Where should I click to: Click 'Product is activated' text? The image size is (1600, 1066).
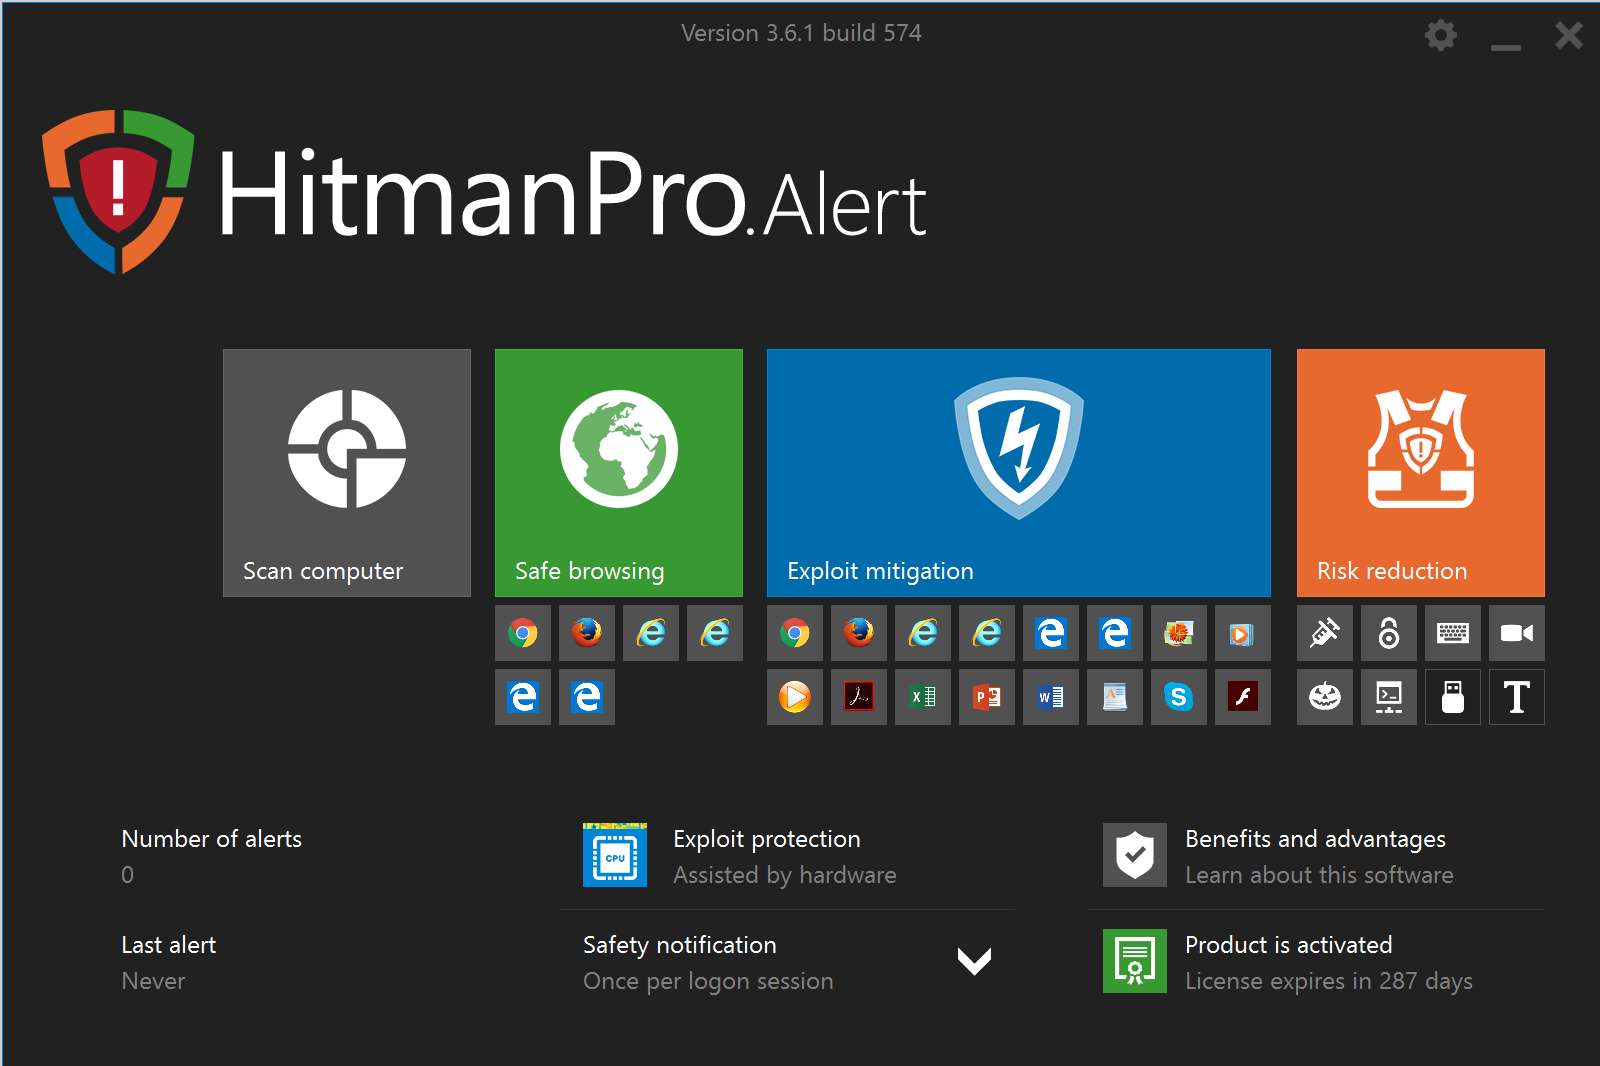coord(1288,945)
